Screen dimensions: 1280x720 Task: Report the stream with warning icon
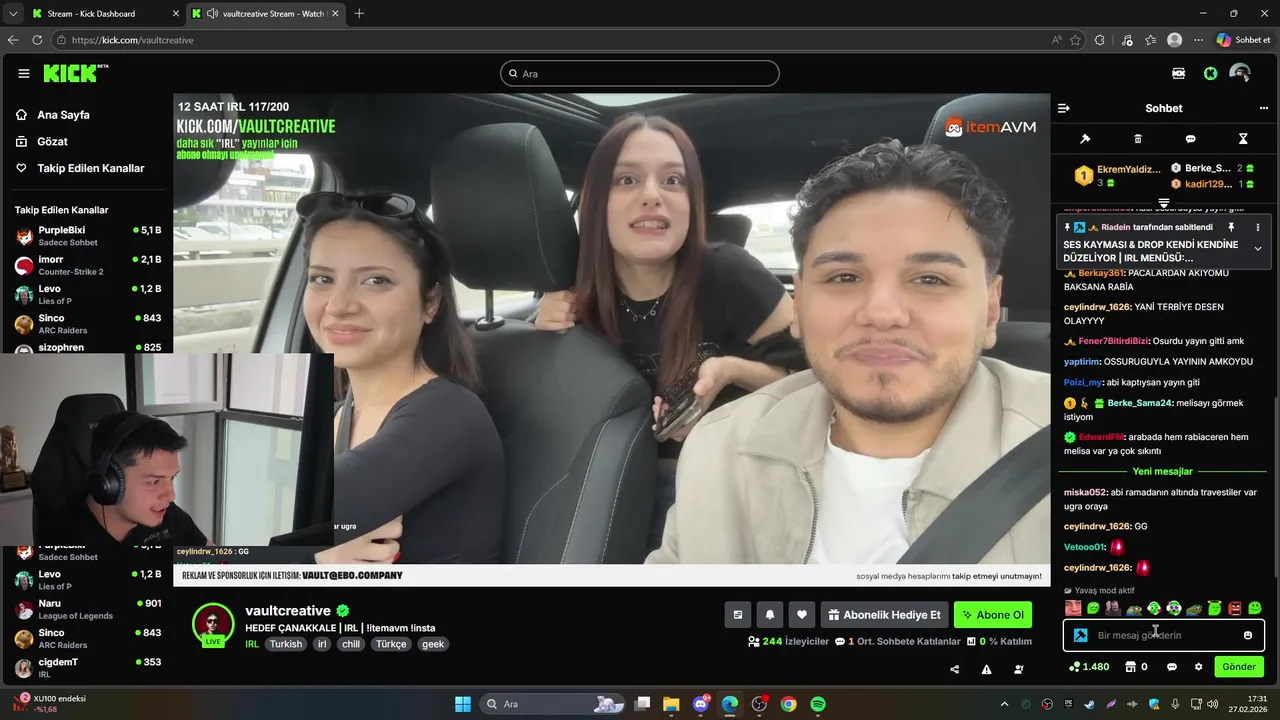(x=987, y=669)
